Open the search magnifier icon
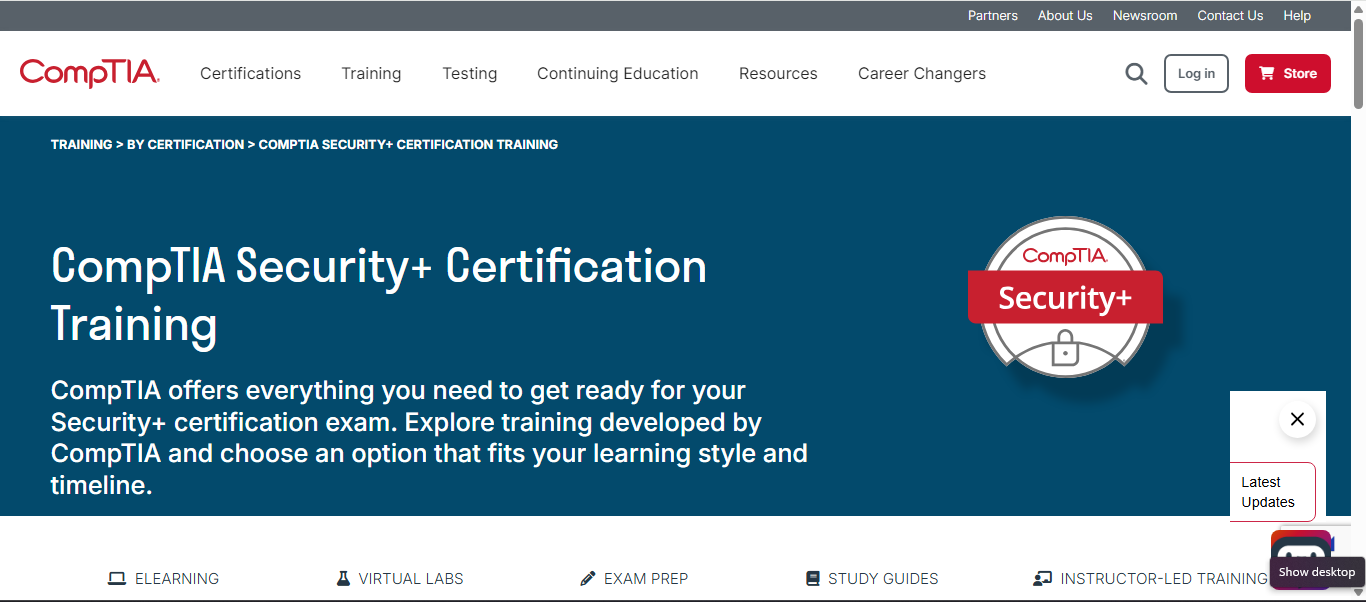This screenshot has height=602, width=1366. click(x=1136, y=74)
